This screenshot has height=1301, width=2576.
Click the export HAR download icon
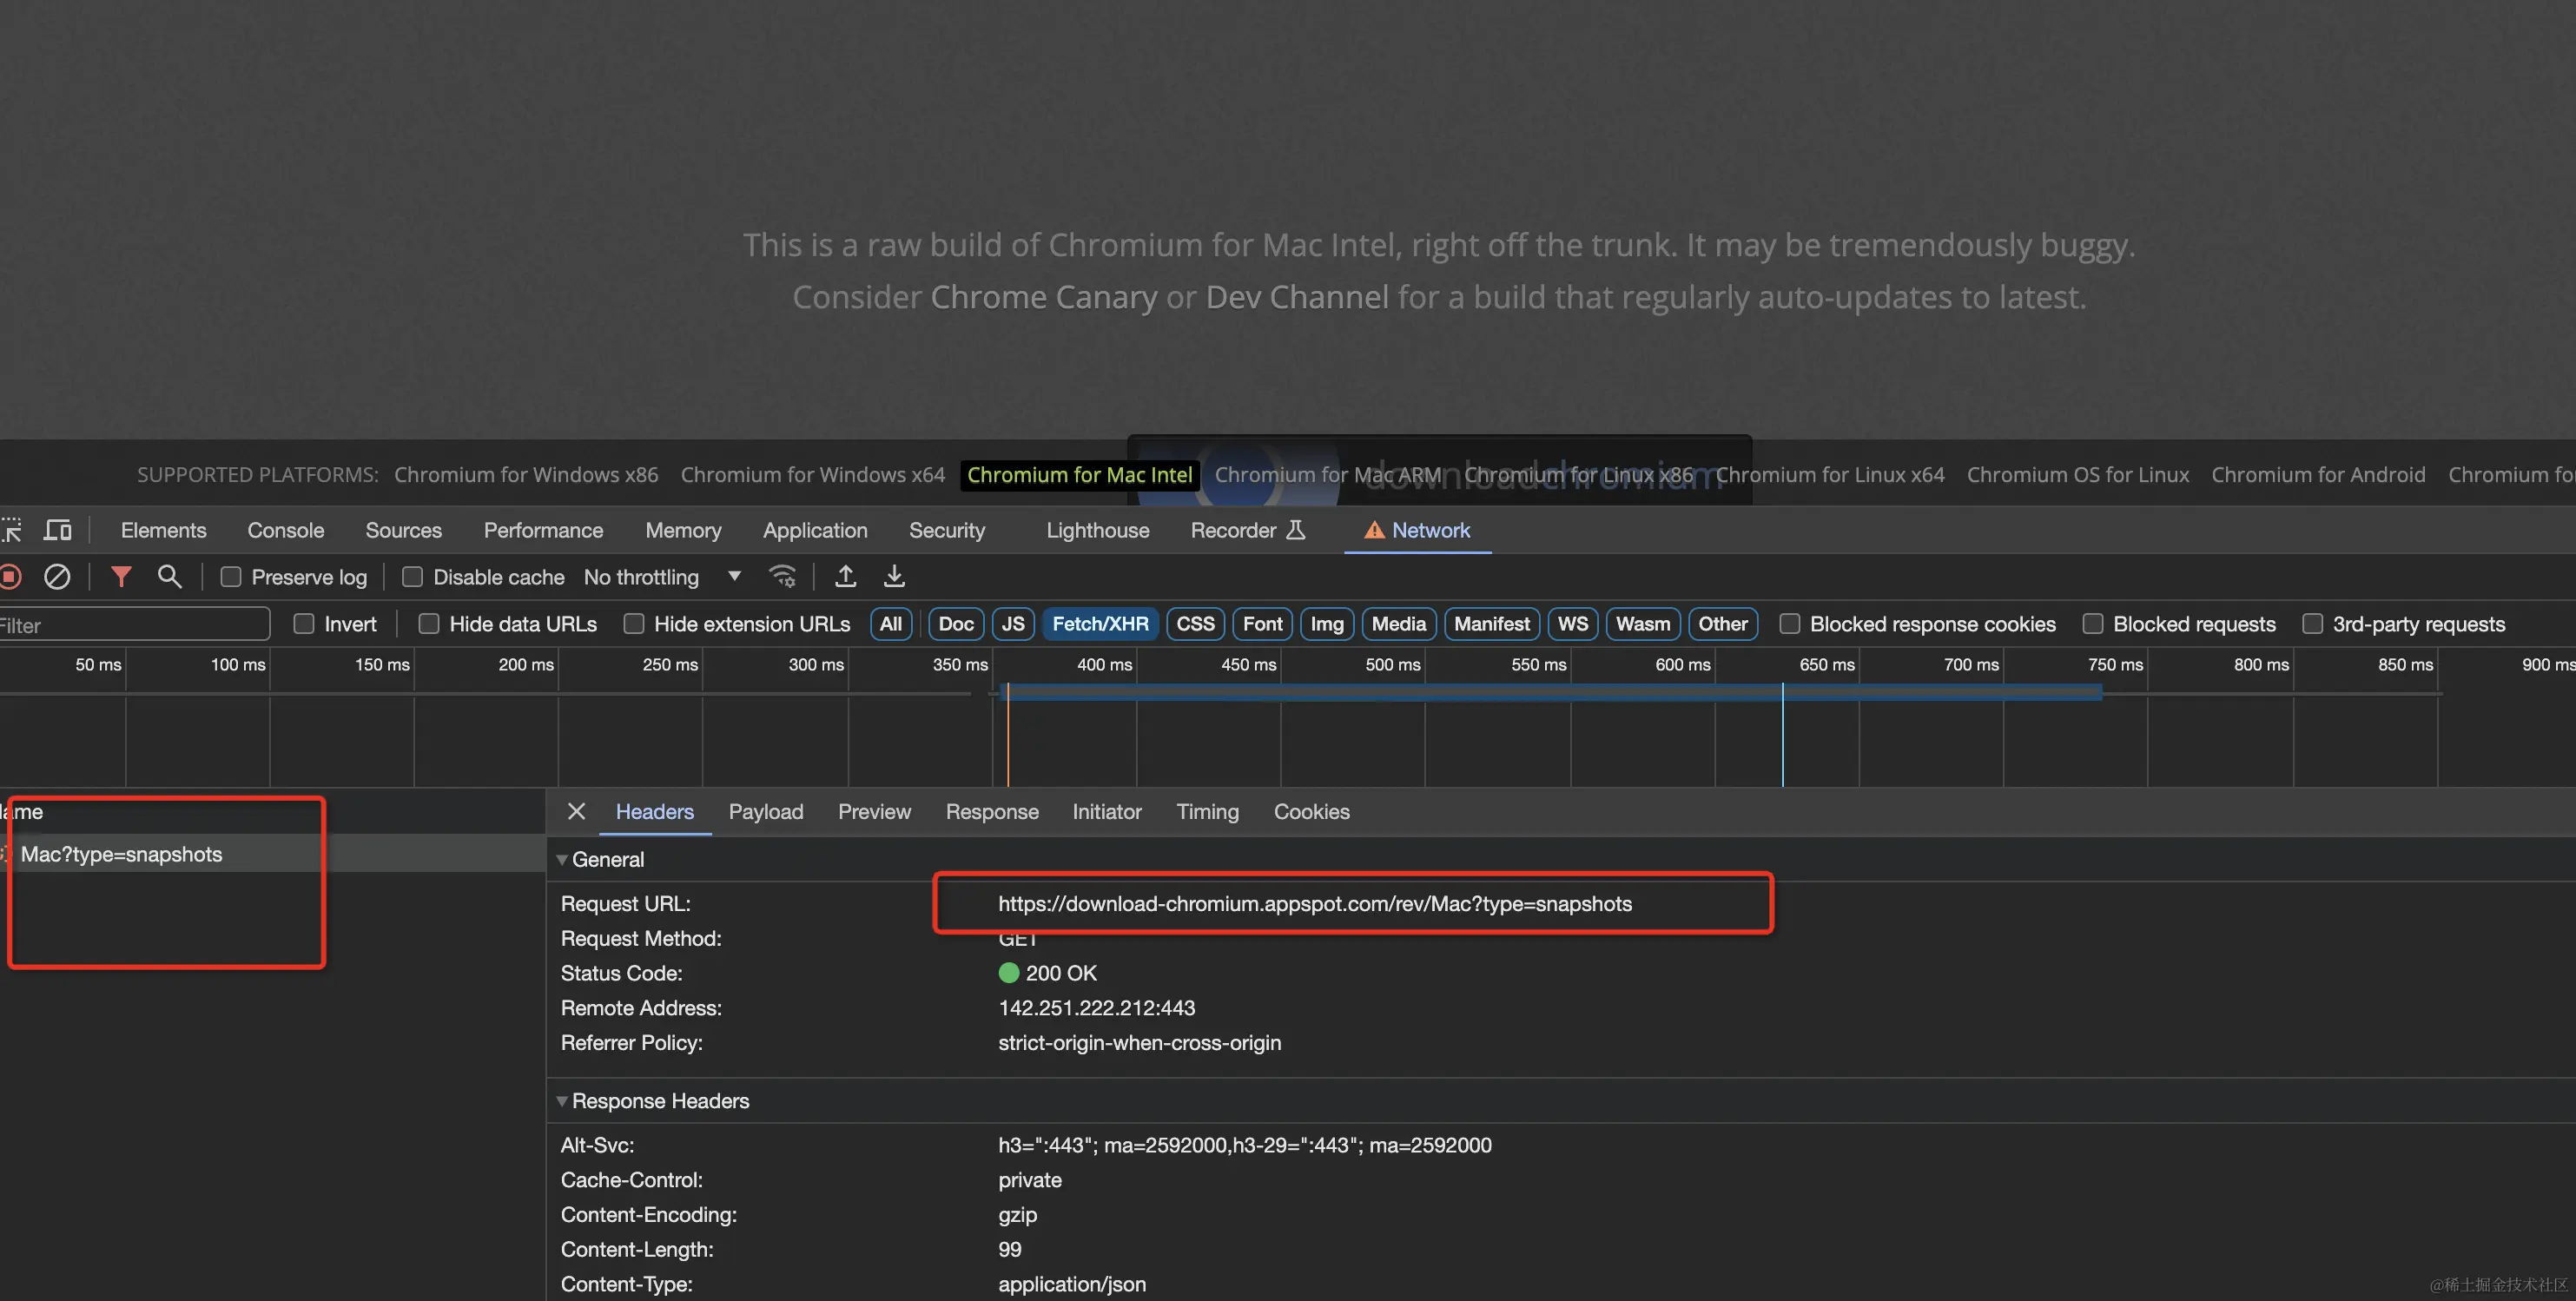(x=894, y=577)
